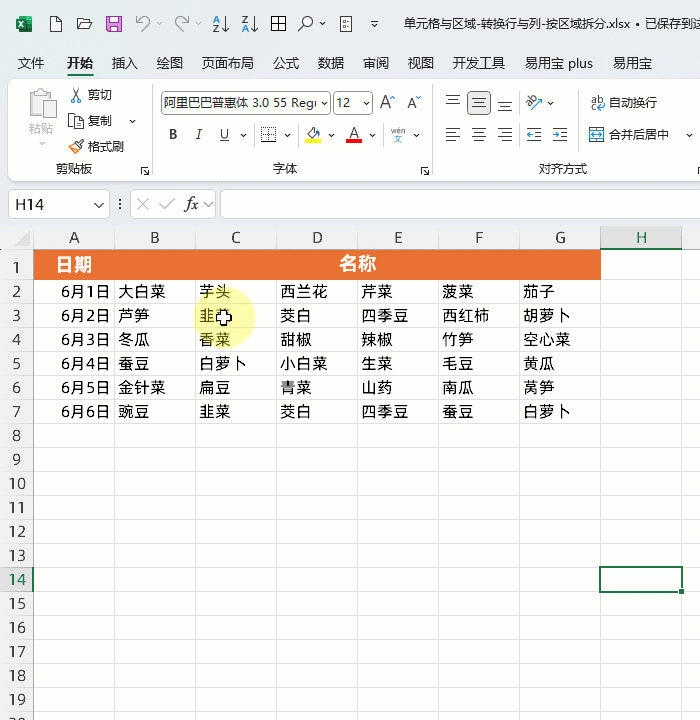Screen dimensions: 700x720
Task: Switch to the 页面布局 tab
Action: pyautogui.click(x=227, y=63)
